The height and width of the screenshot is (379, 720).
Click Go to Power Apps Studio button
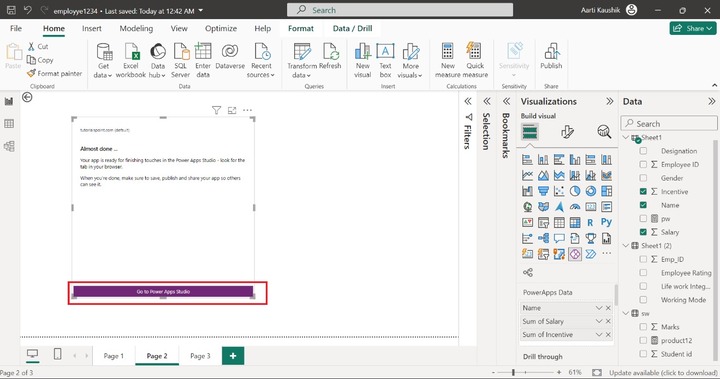click(x=163, y=291)
